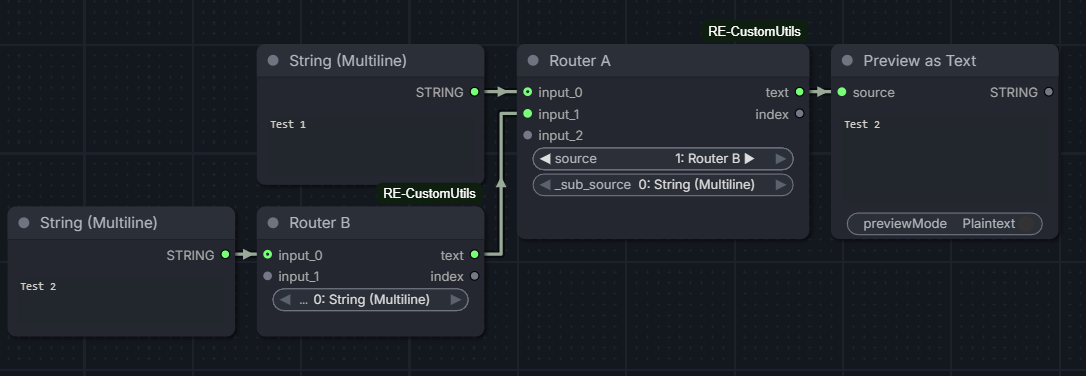Screen dimensions: 1086x376
Task: Click Router B input_0 socket
Action: 268,255
